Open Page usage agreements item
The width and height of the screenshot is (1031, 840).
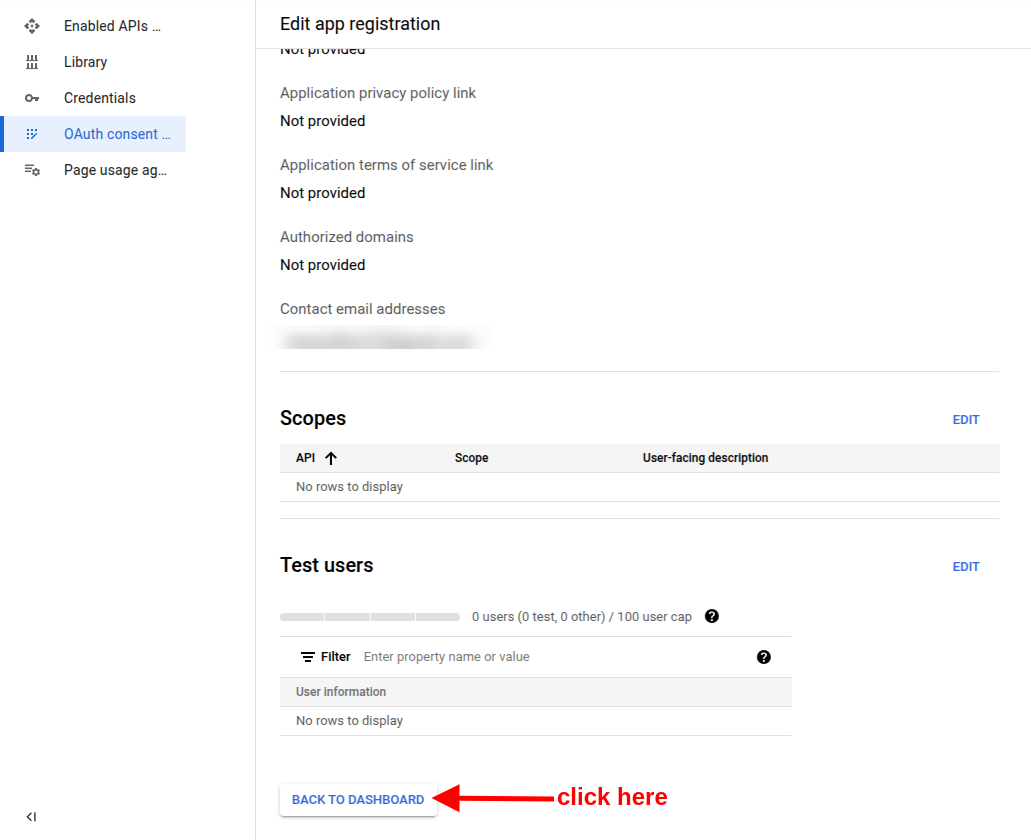click(x=115, y=170)
